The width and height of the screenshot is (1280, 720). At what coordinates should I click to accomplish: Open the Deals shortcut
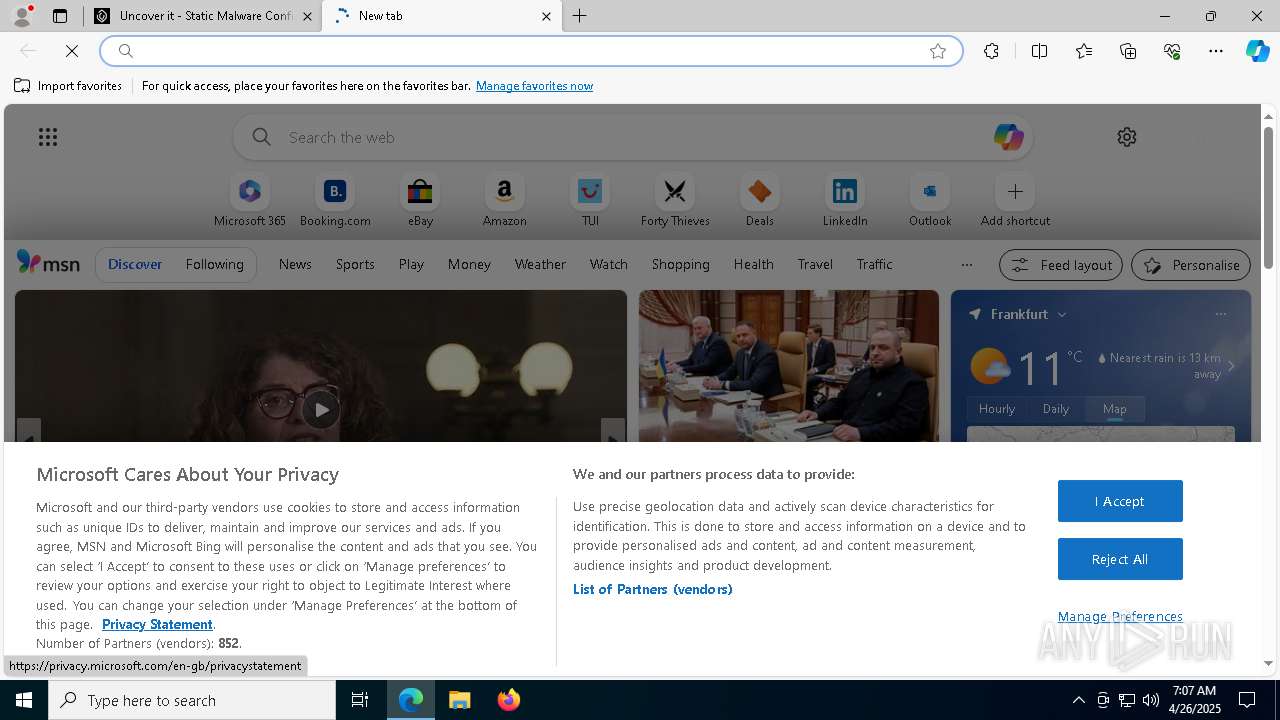[760, 201]
